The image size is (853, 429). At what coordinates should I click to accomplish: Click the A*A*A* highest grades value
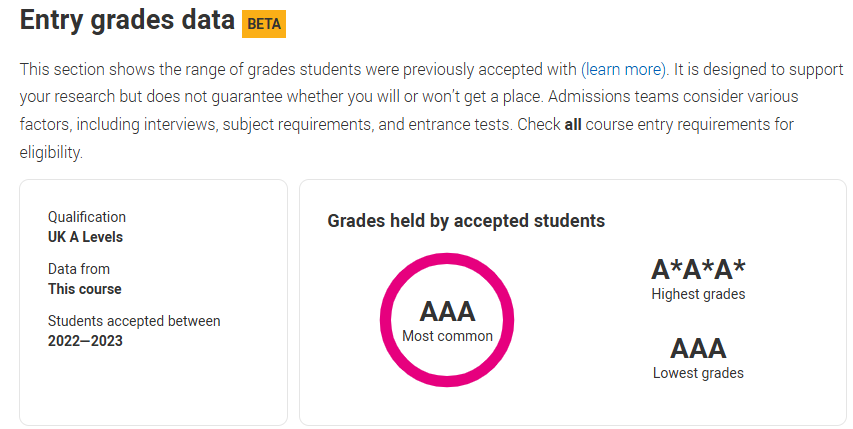pyautogui.click(x=699, y=269)
